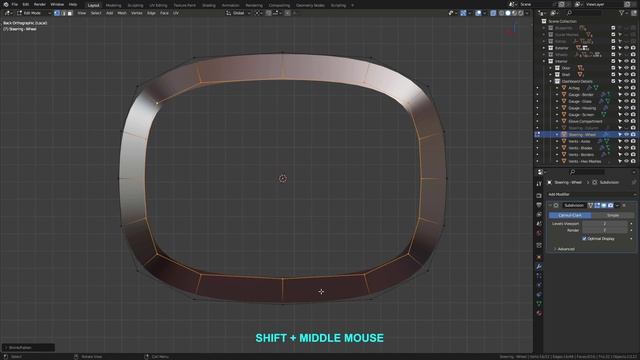The height and width of the screenshot is (360, 640).
Task: Toggle viewport overlays icon
Action: (478, 13)
